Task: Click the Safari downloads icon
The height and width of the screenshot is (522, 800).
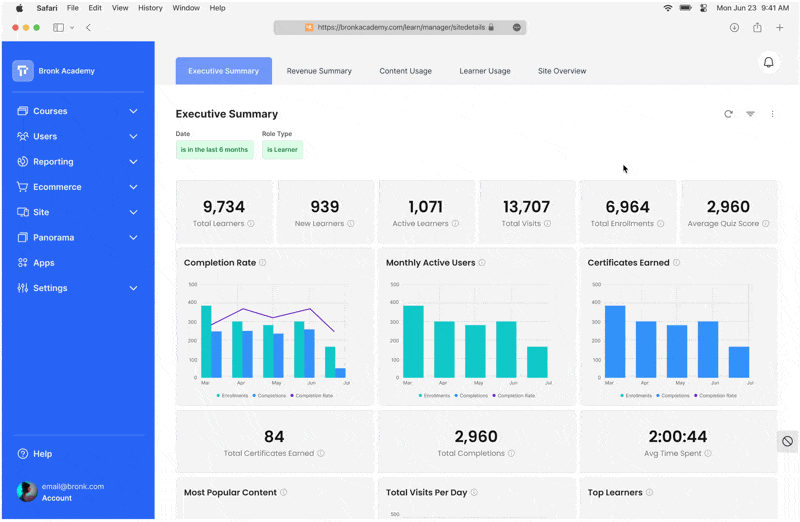Action: tap(734, 28)
